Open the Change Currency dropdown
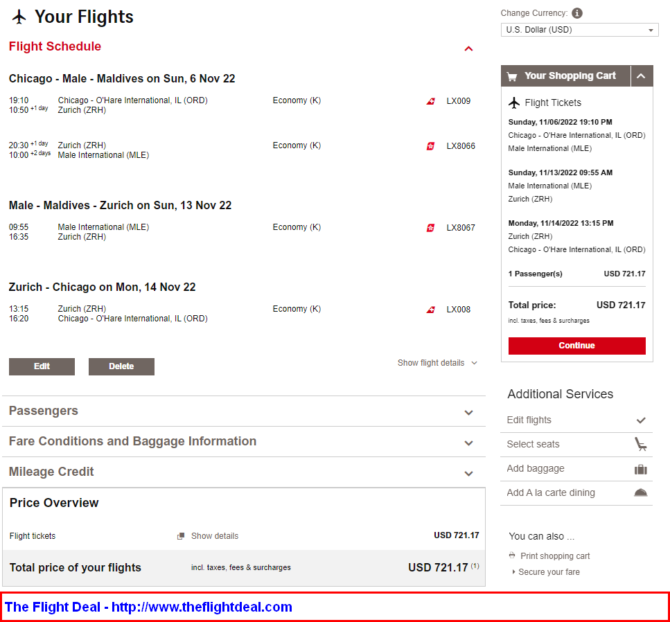Screen dimensions: 670x622 tap(579, 30)
